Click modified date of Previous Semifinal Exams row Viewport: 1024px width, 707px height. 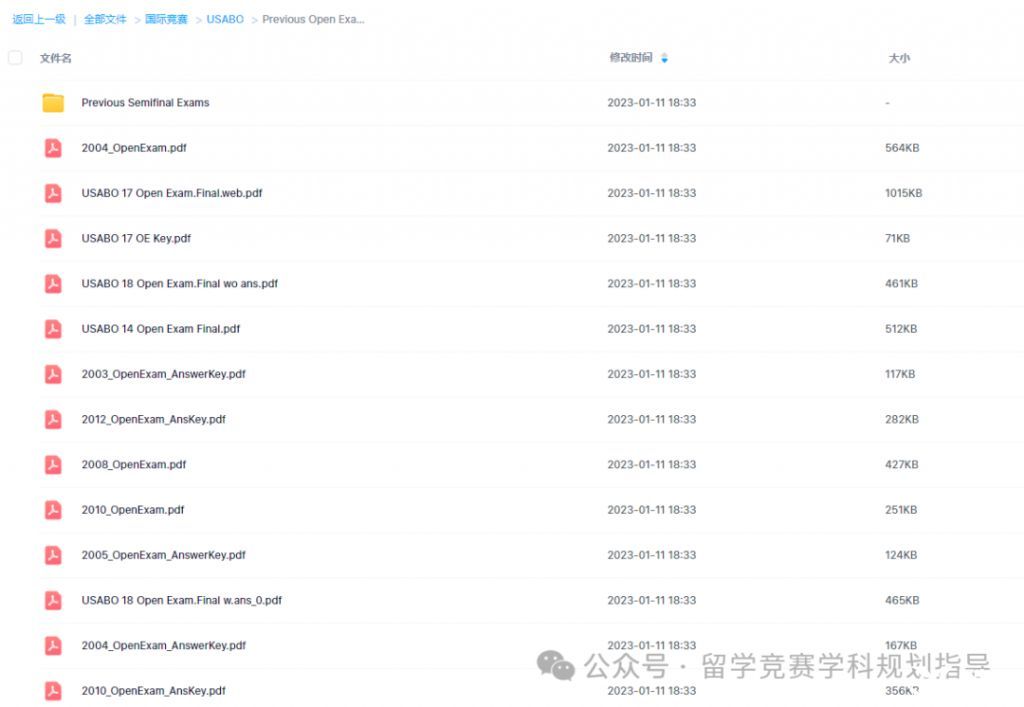(x=652, y=102)
